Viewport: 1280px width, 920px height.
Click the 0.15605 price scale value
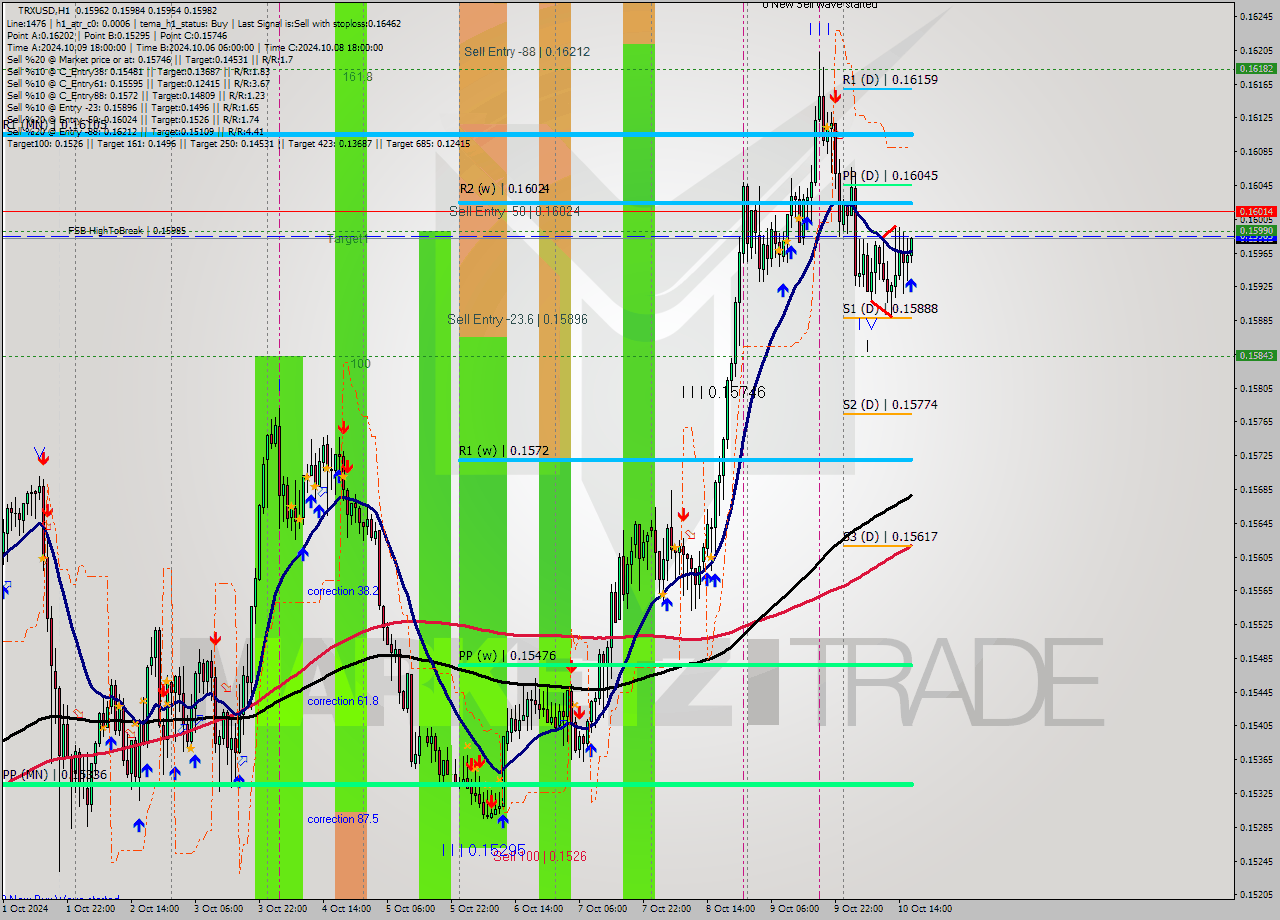1256,557
